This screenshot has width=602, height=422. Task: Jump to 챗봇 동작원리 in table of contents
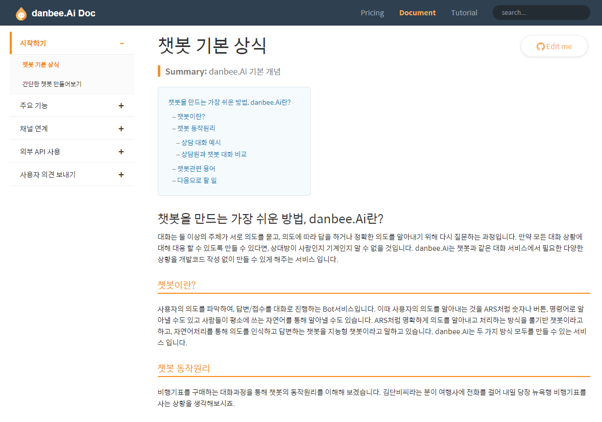coord(196,128)
